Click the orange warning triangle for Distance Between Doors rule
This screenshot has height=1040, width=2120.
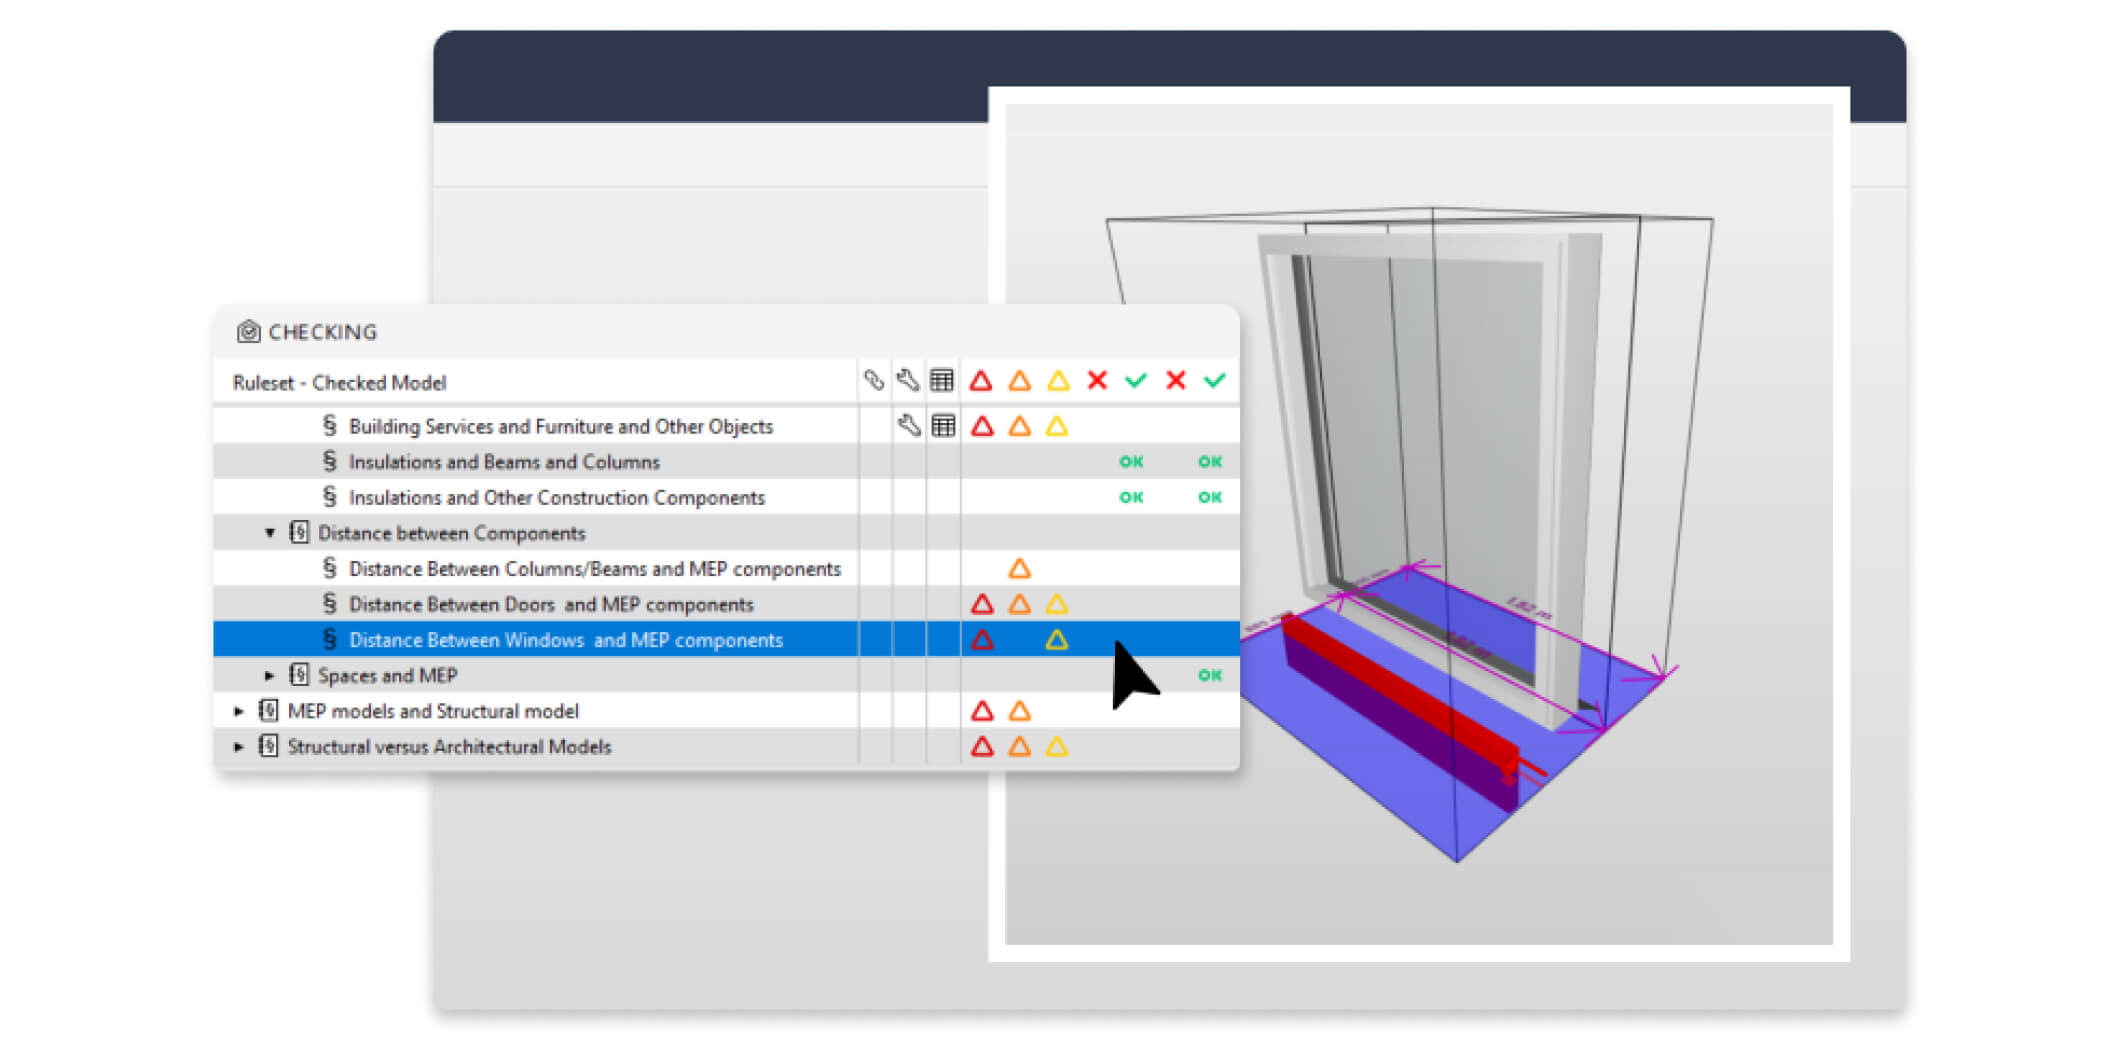(x=1020, y=603)
